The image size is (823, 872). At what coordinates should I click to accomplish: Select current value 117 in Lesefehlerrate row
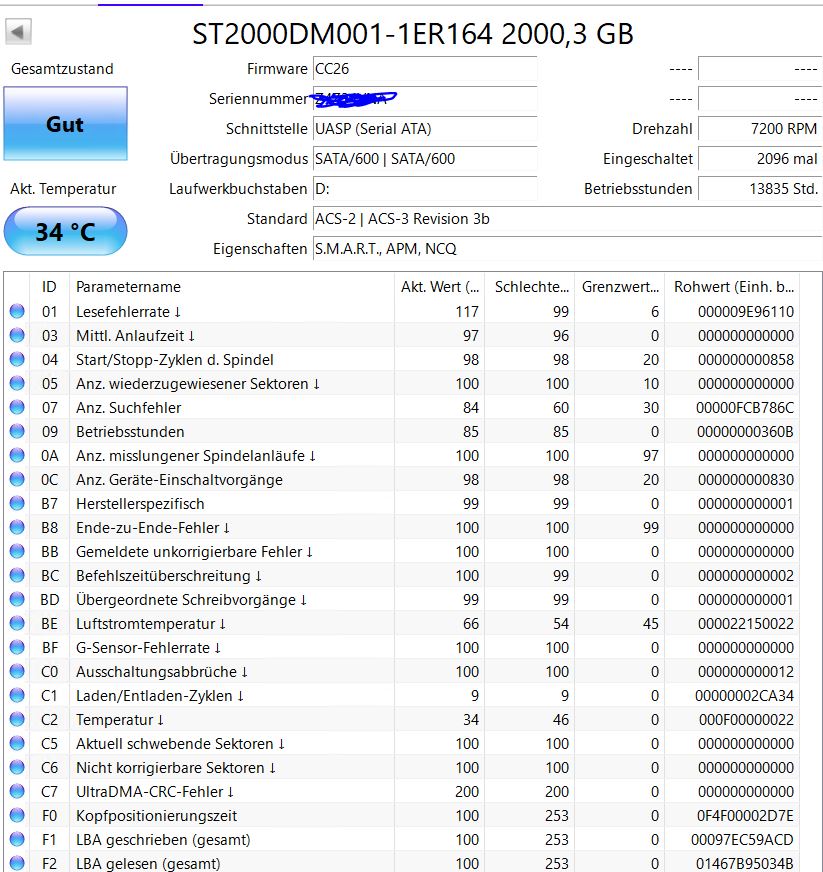pos(467,311)
